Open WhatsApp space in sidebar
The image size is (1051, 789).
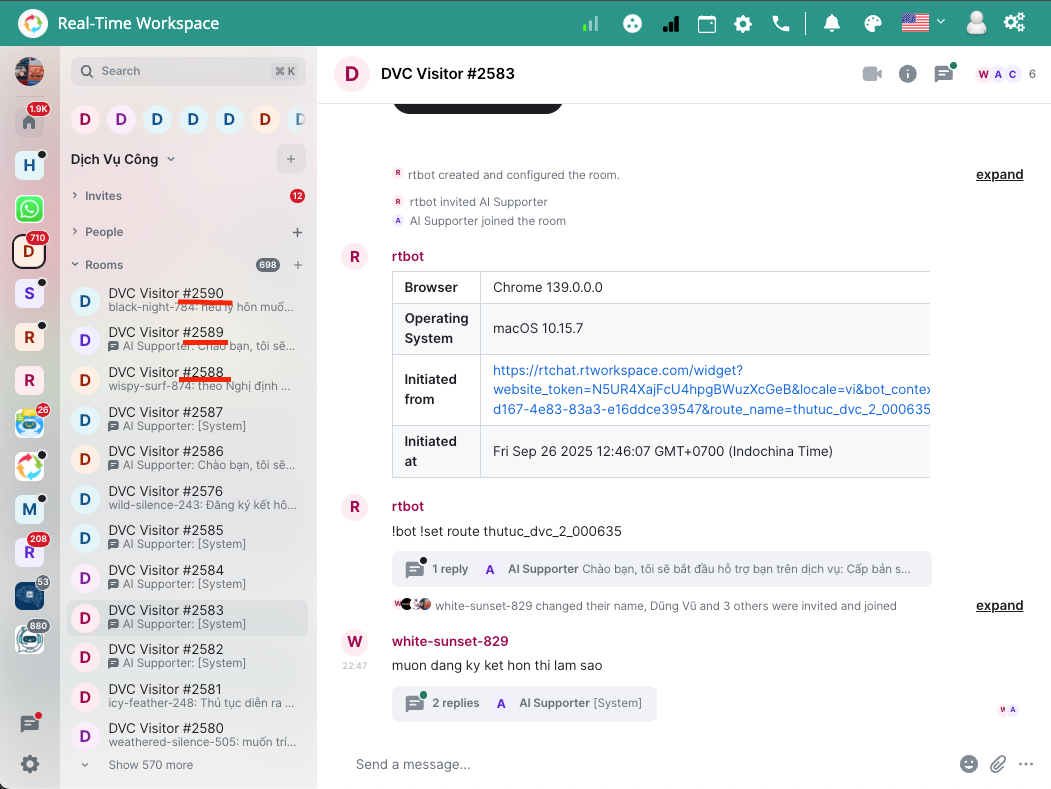tap(29, 209)
